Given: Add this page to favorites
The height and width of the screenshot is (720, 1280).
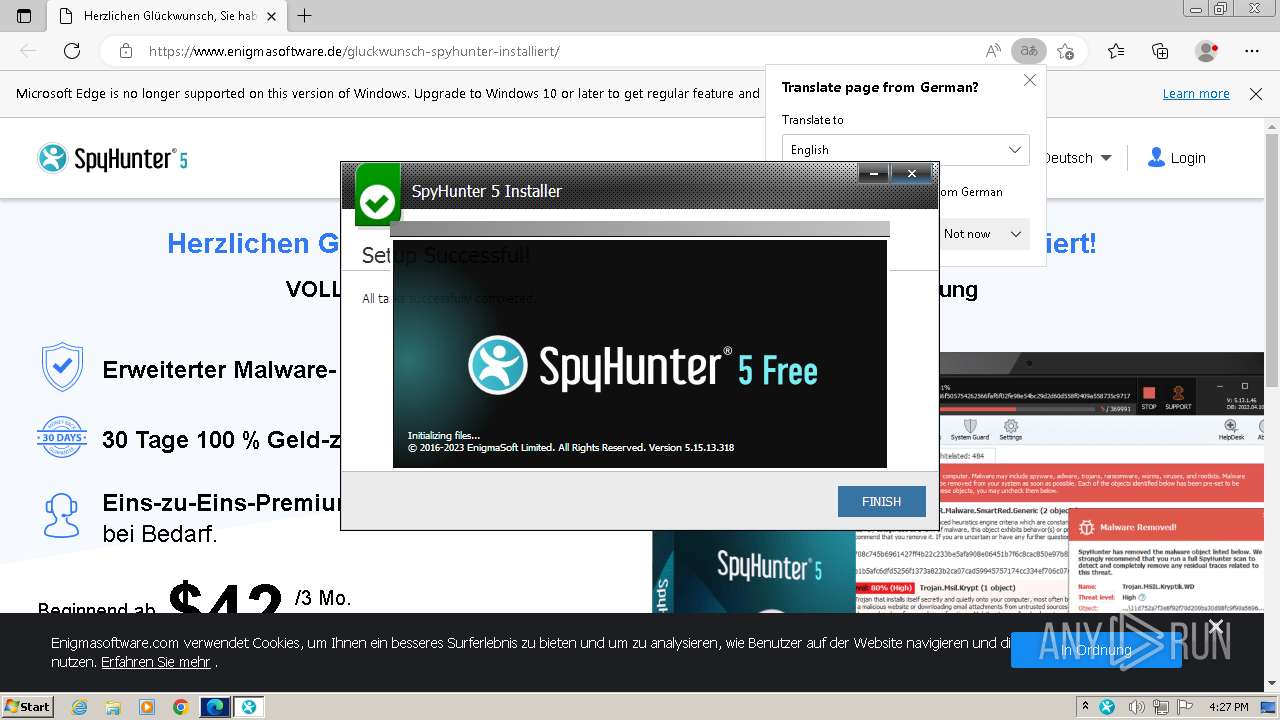Looking at the screenshot, I should pos(1065,51).
